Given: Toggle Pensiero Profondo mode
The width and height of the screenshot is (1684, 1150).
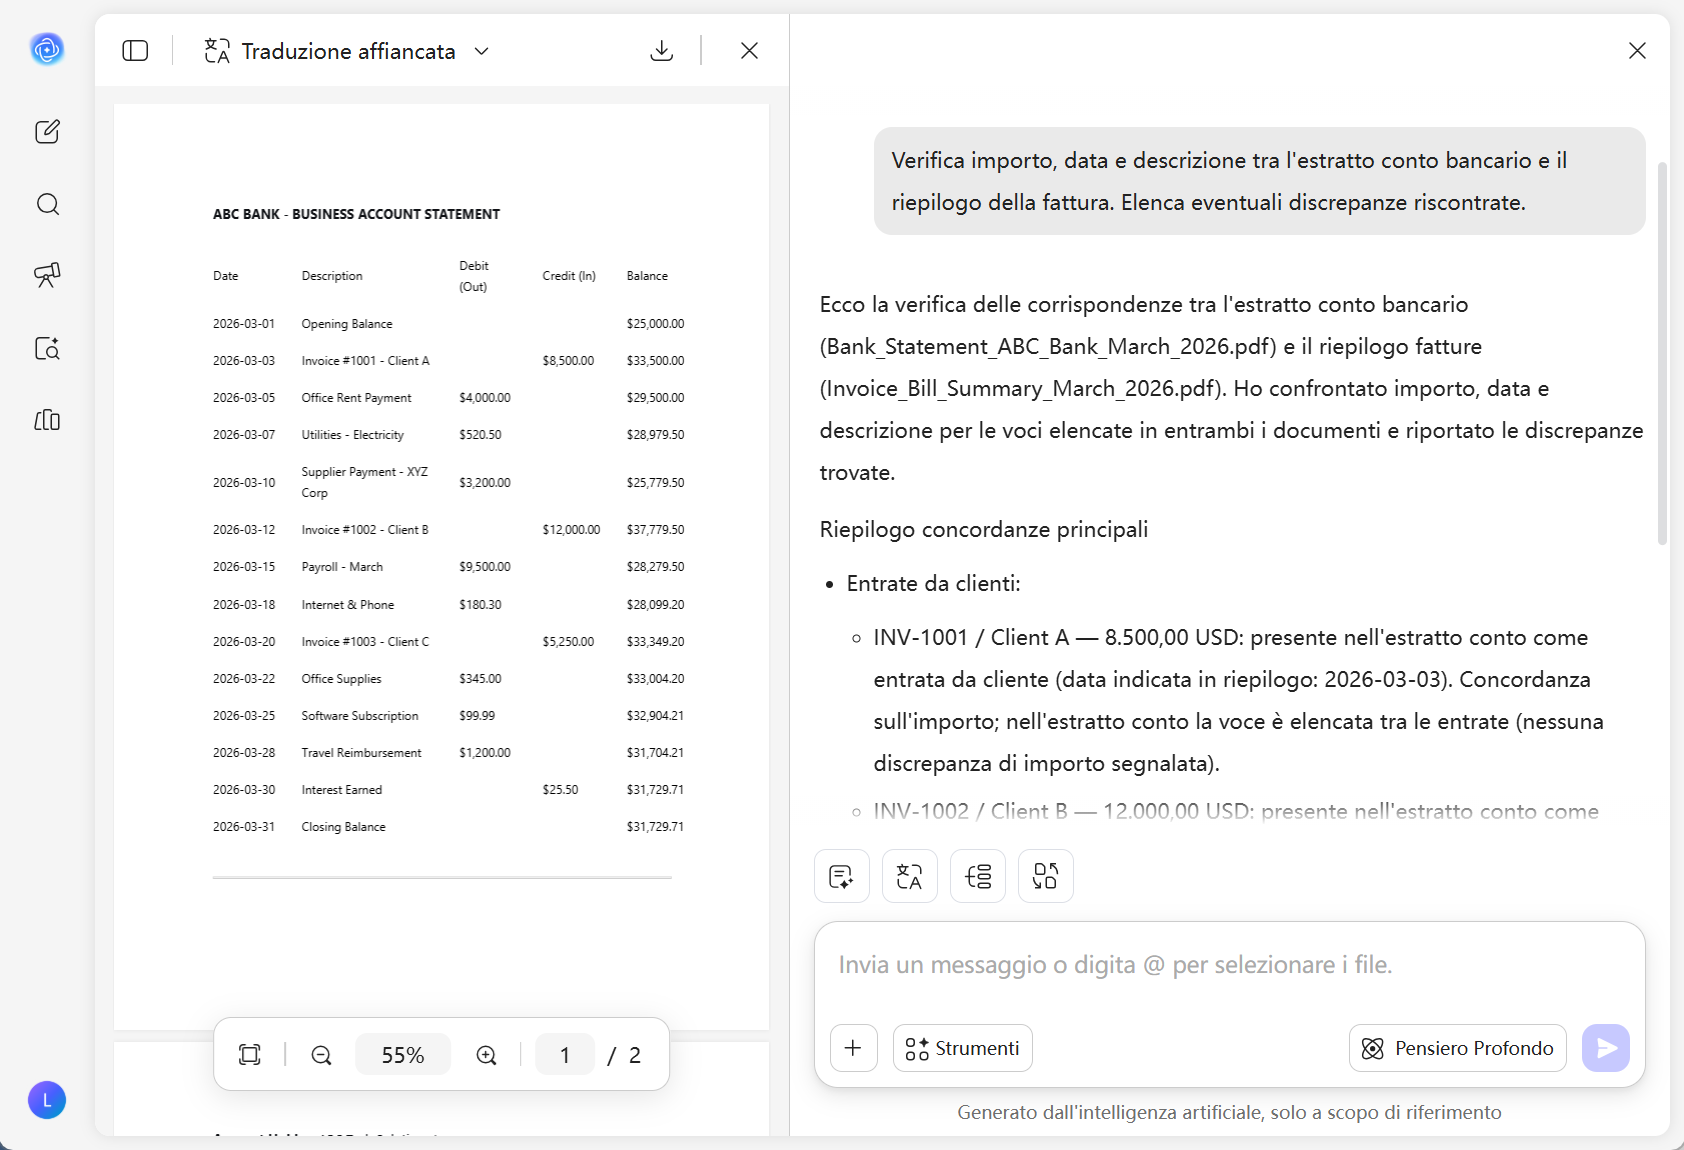Looking at the screenshot, I should 1458,1048.
